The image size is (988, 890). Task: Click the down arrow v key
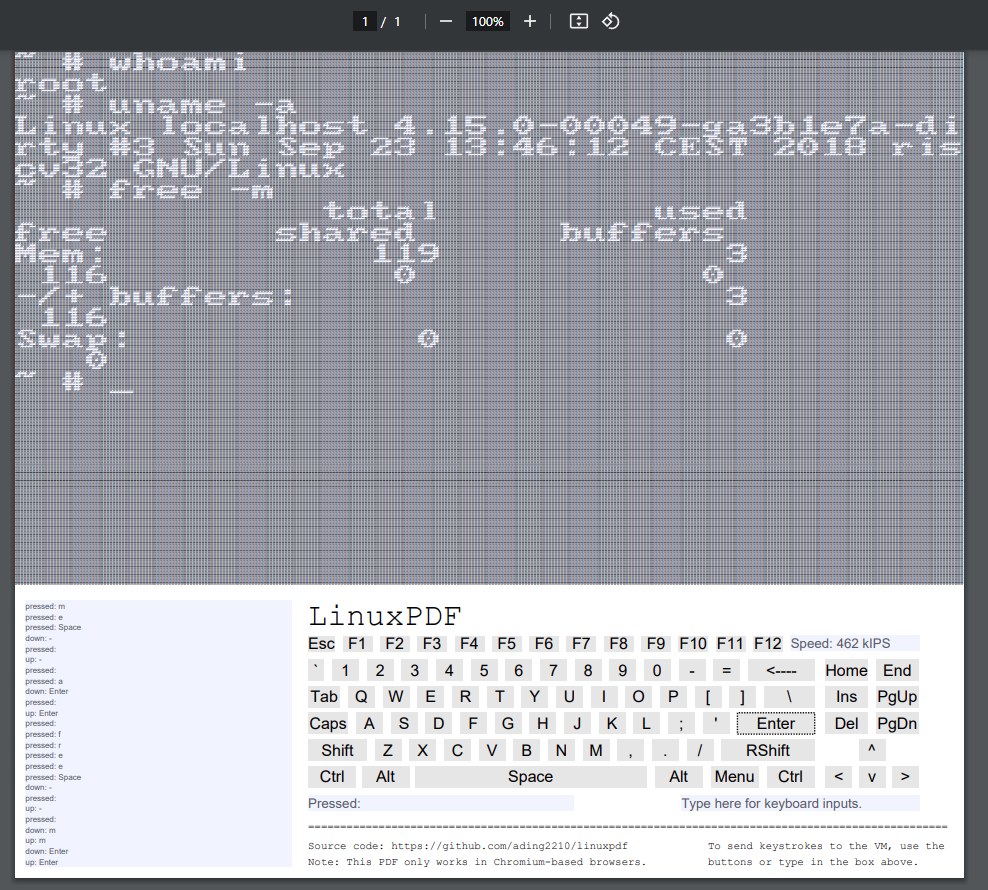[x=872, y=777]
